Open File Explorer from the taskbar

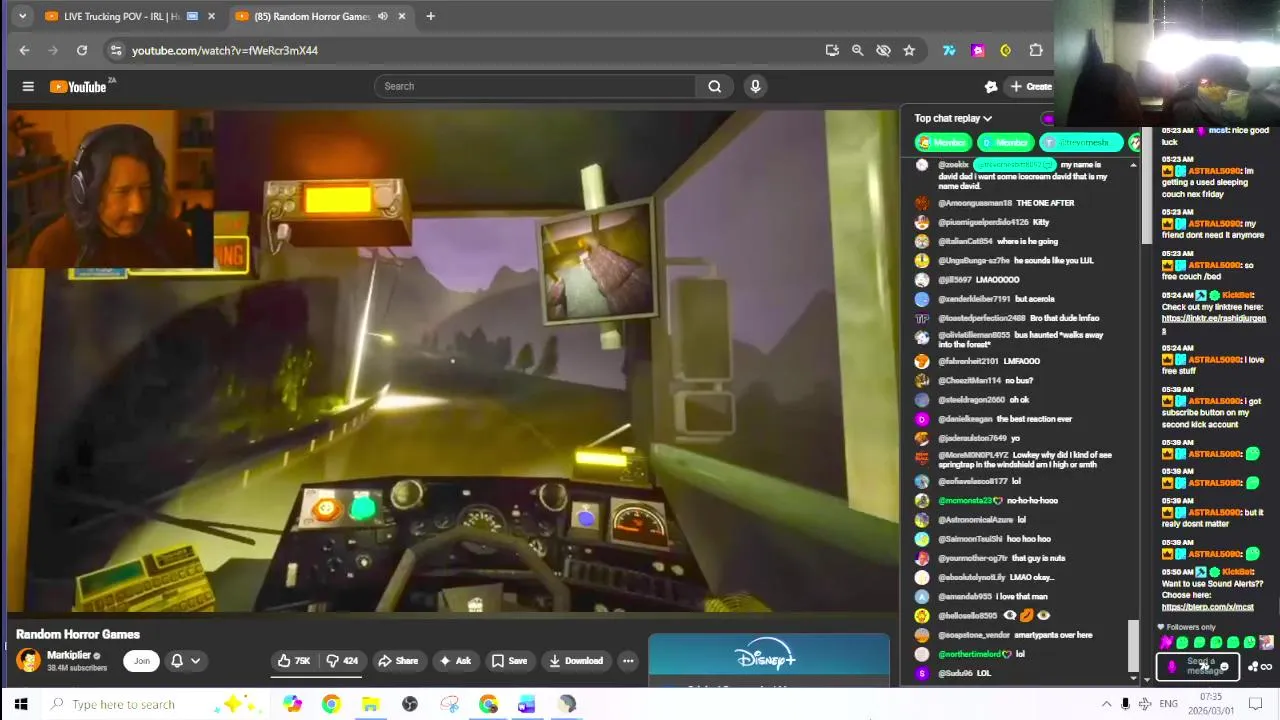coord(370,704)
